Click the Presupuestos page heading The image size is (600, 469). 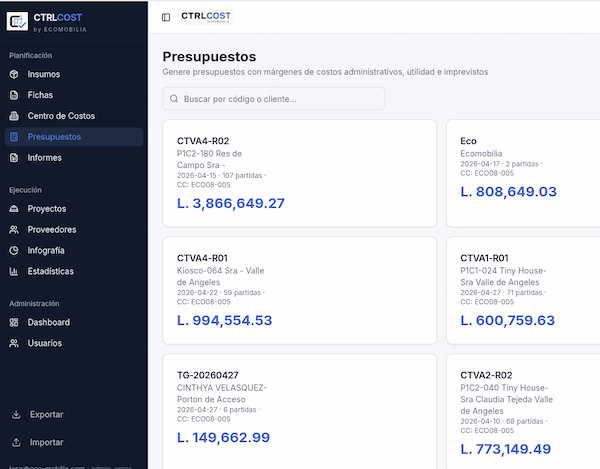[x=209, y=57]
